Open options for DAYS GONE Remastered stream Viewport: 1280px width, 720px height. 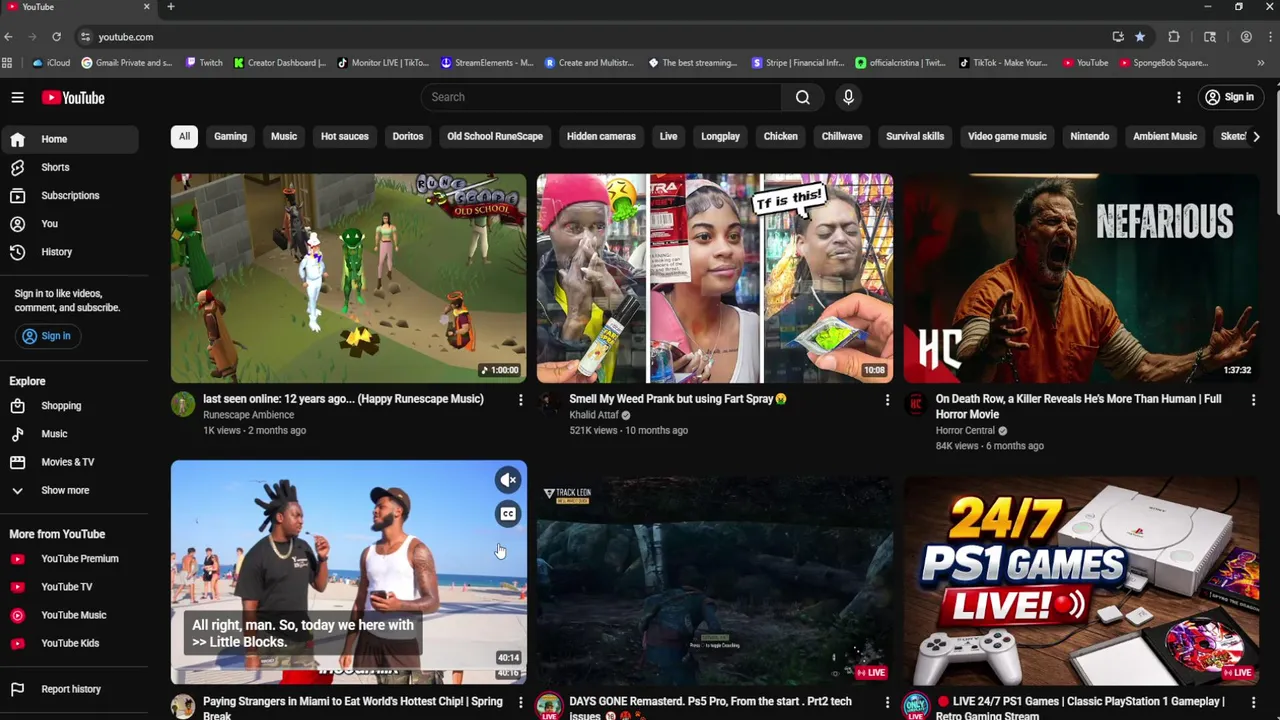point(887,703)
